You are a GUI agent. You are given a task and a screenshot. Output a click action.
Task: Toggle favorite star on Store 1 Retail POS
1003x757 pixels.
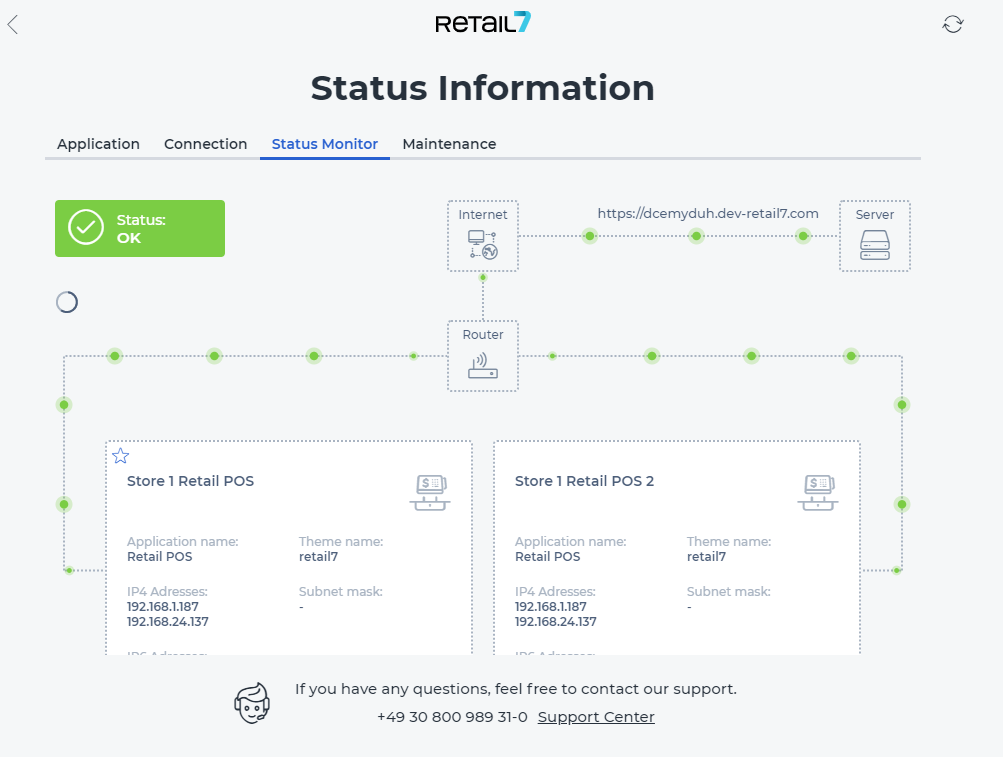click(x=120, y=456)
